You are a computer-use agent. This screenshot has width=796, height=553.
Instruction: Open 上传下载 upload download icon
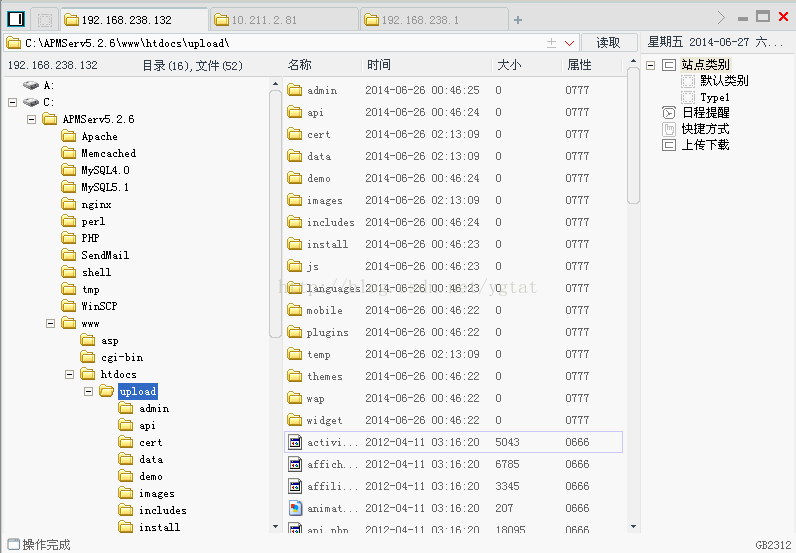[x=669, y=145]
